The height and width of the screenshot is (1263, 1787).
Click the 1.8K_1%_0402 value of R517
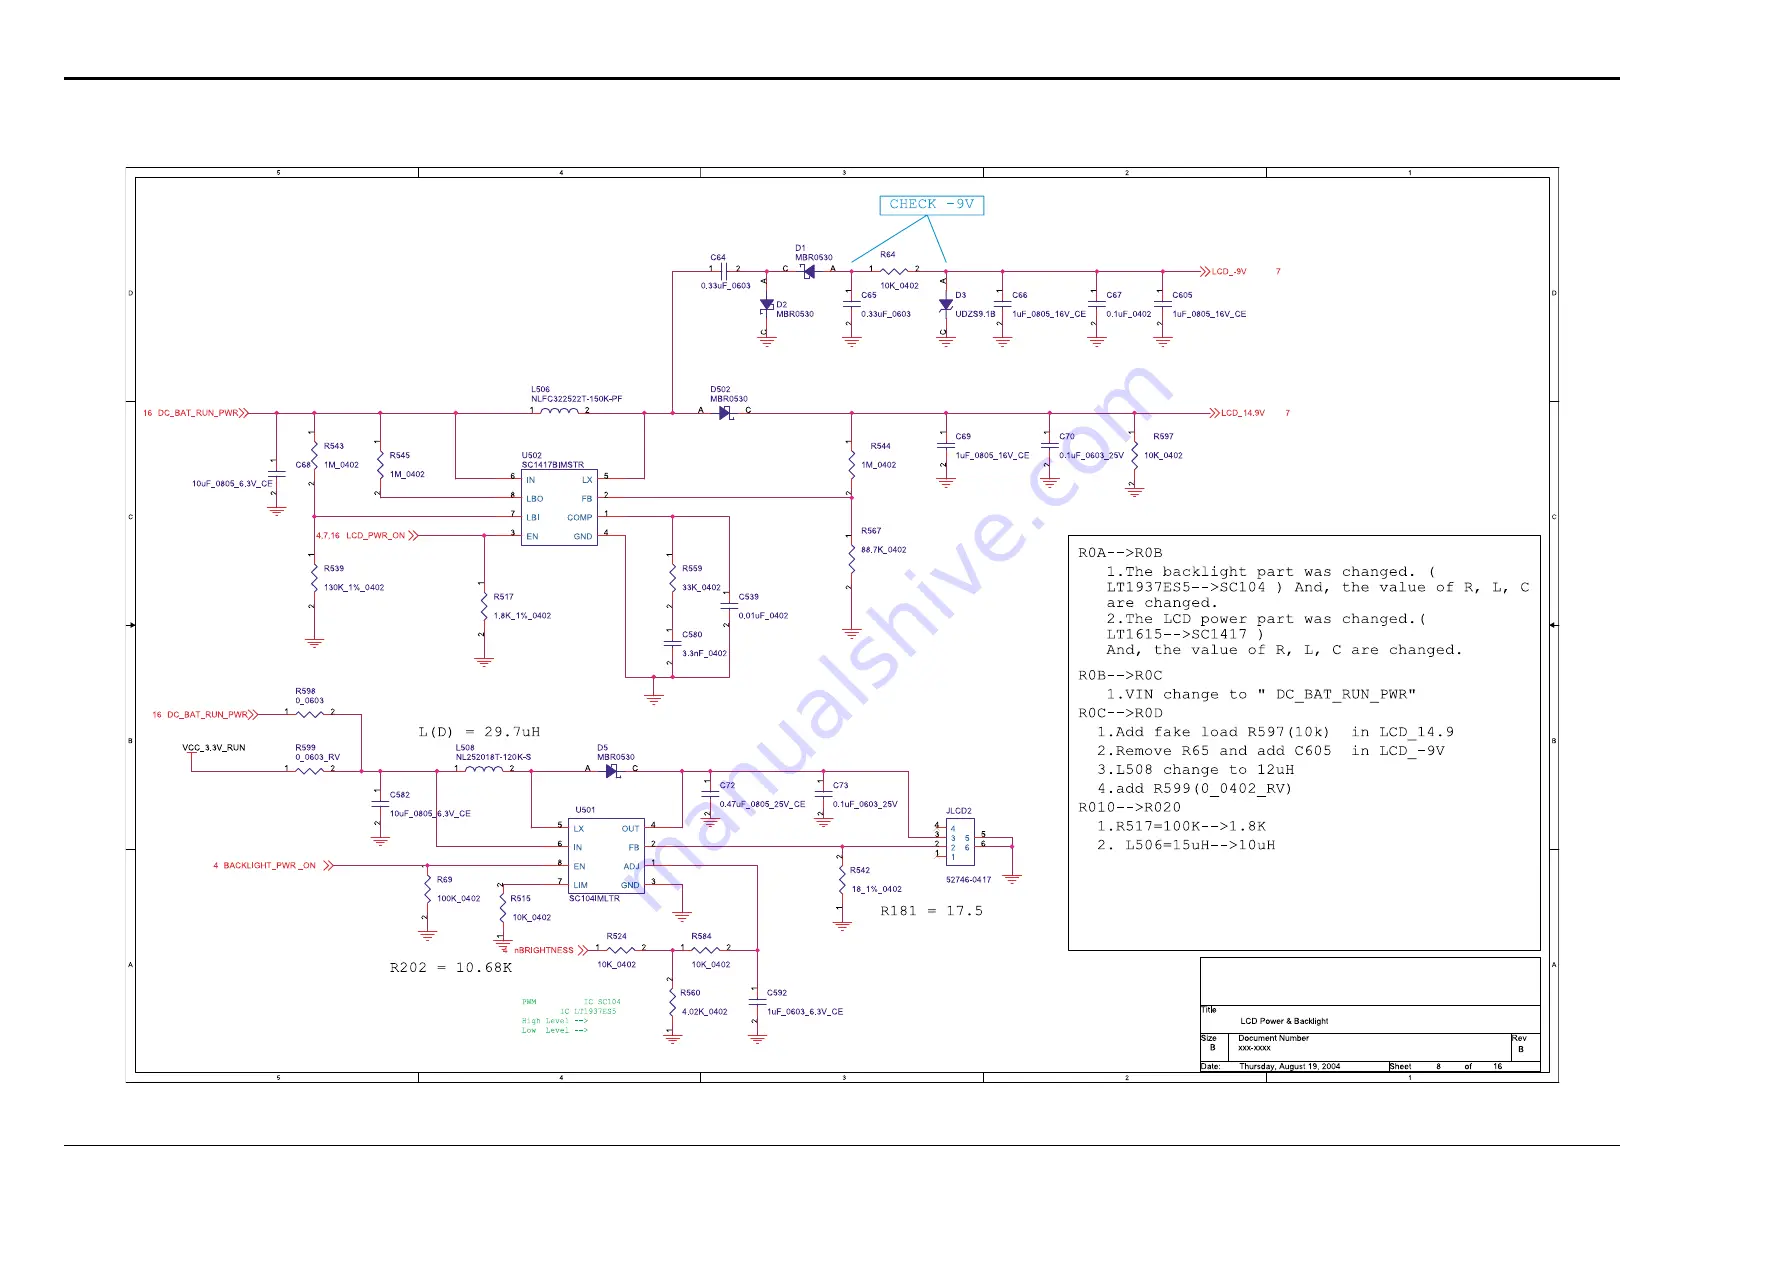pos(522,616)
